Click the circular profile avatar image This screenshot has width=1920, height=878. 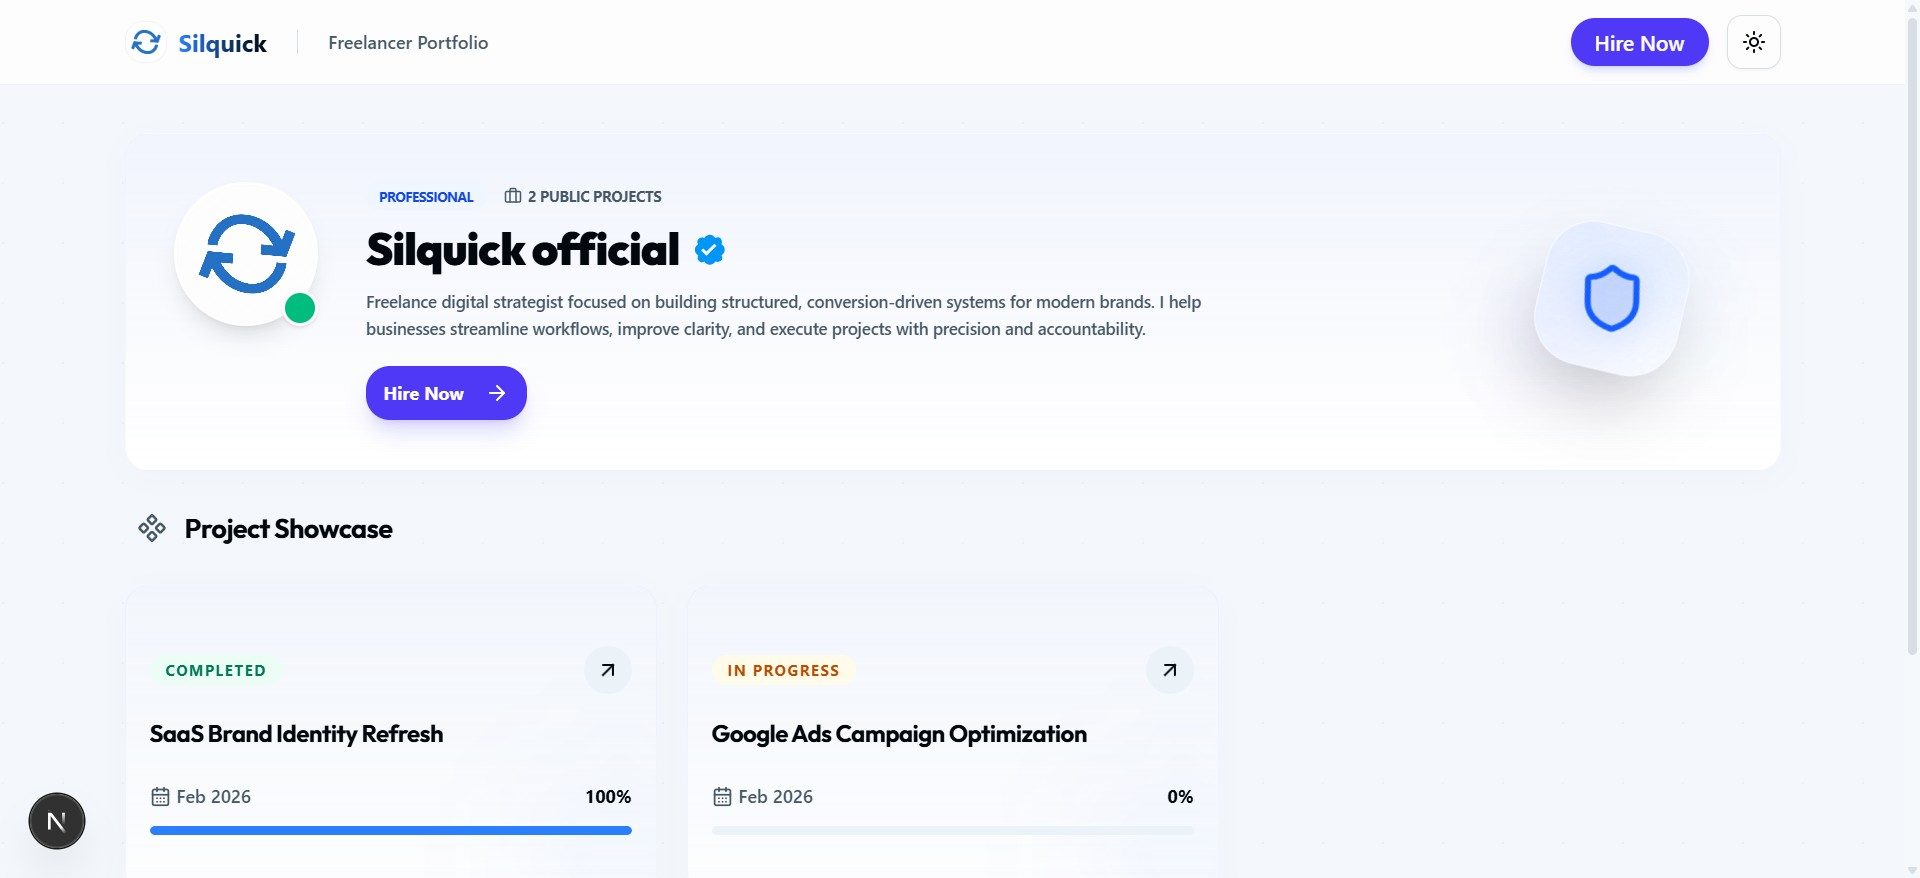[245, 254]
